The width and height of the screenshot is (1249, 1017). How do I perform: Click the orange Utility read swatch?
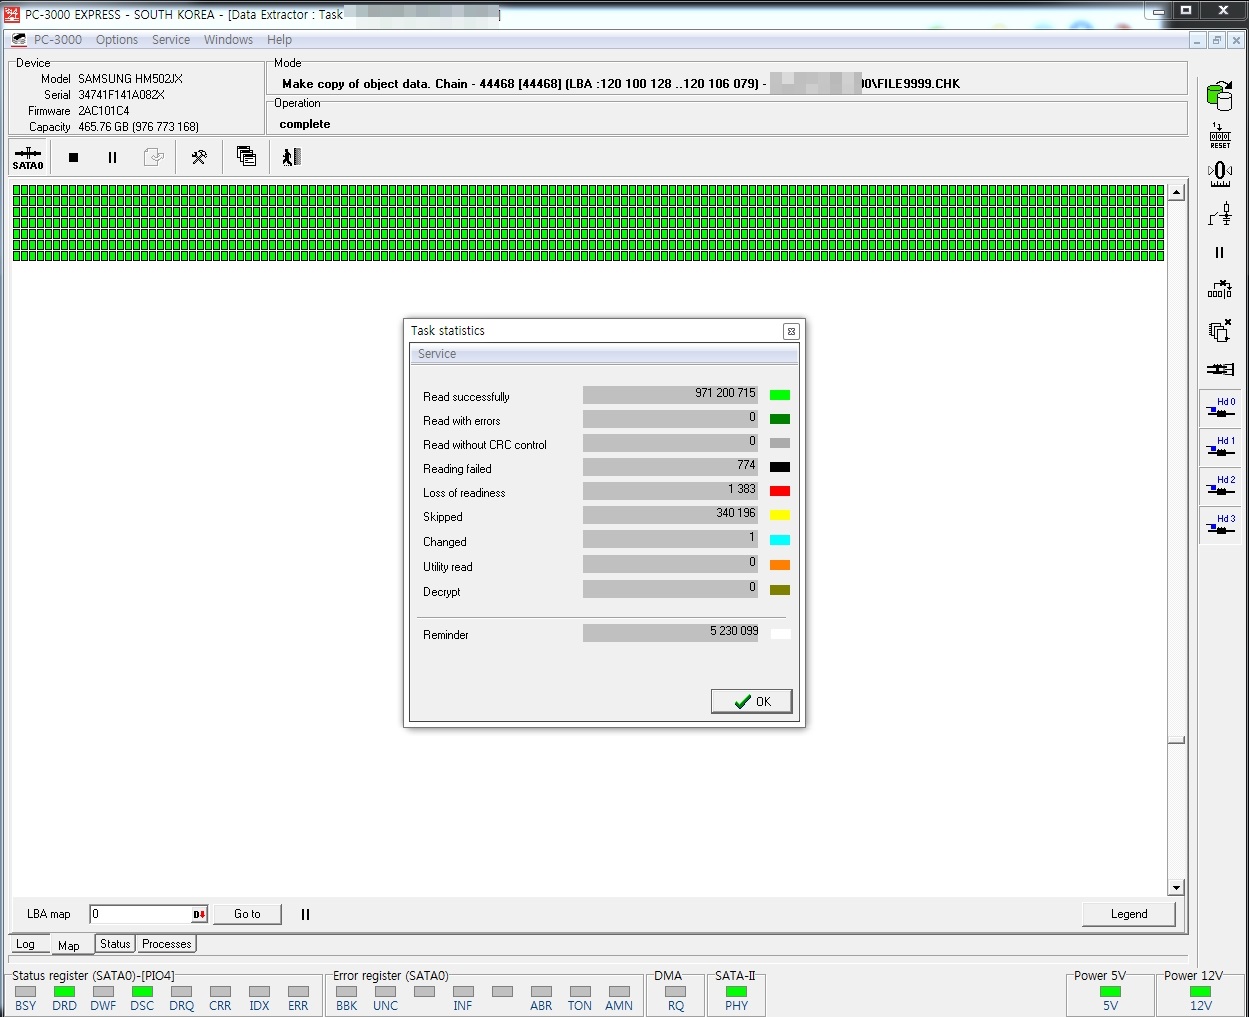point(780,565)
